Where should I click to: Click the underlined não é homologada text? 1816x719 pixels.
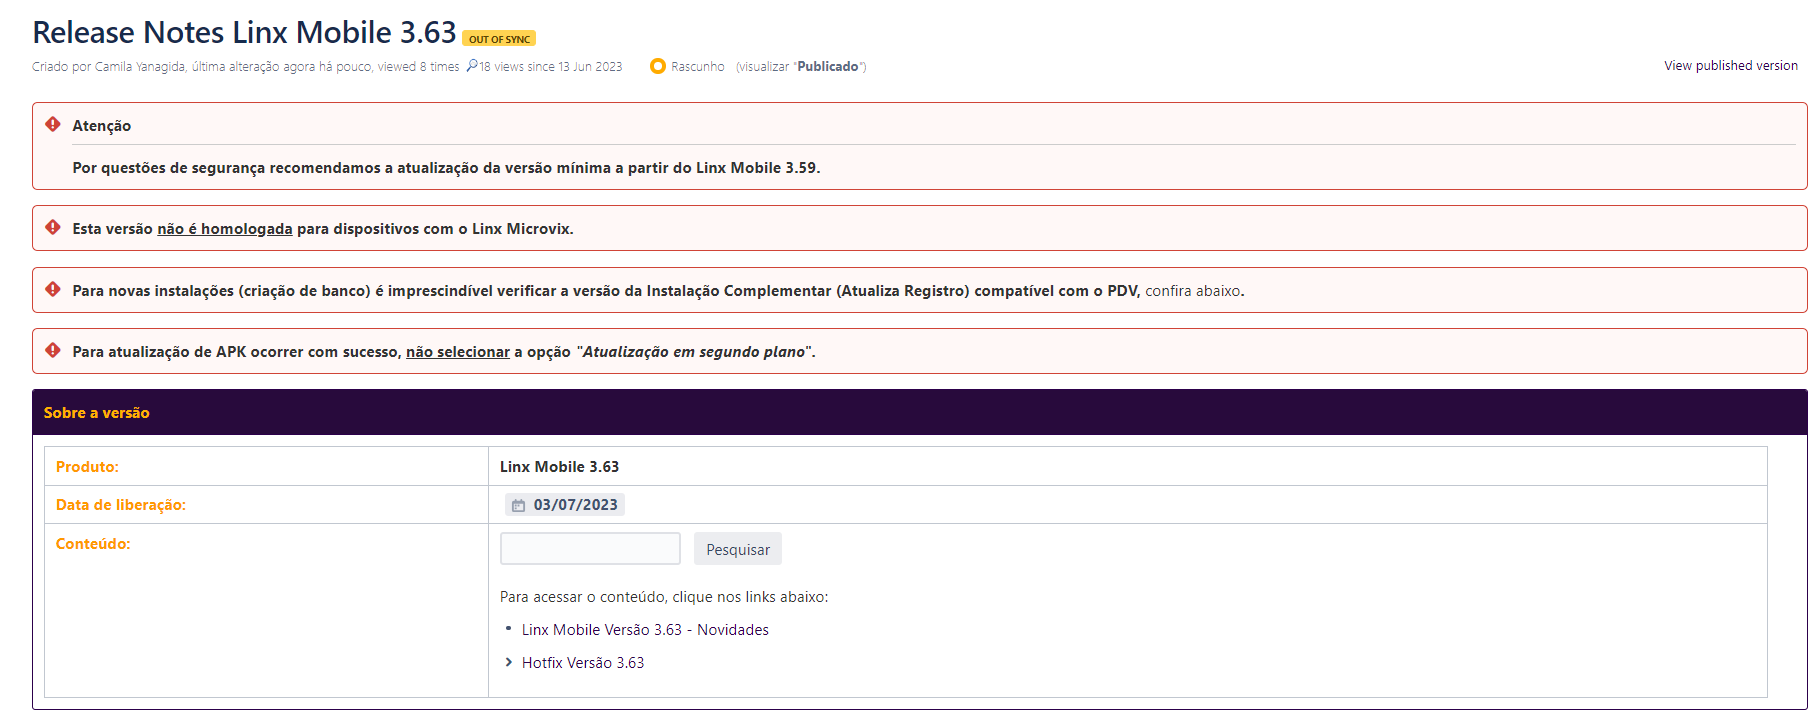click(x=225, y=229)
